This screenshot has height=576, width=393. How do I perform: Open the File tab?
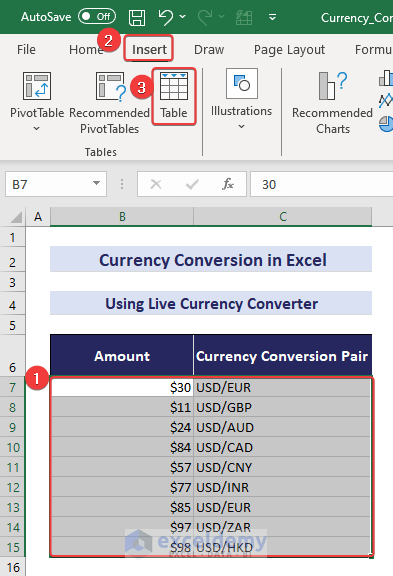pyautogui.click(x=26, y=49)
